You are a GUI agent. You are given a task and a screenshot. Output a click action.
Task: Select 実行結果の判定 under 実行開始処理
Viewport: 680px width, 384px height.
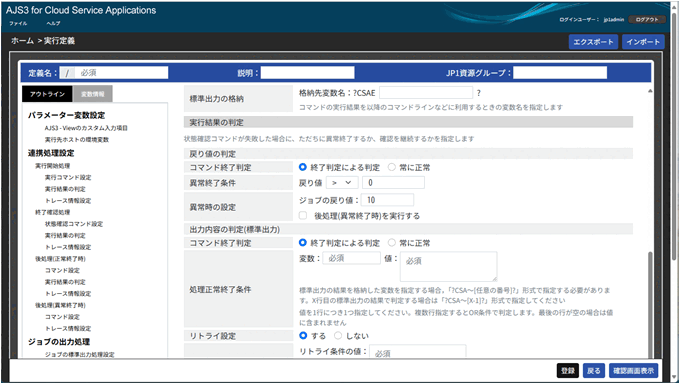(x=65, y=189)
